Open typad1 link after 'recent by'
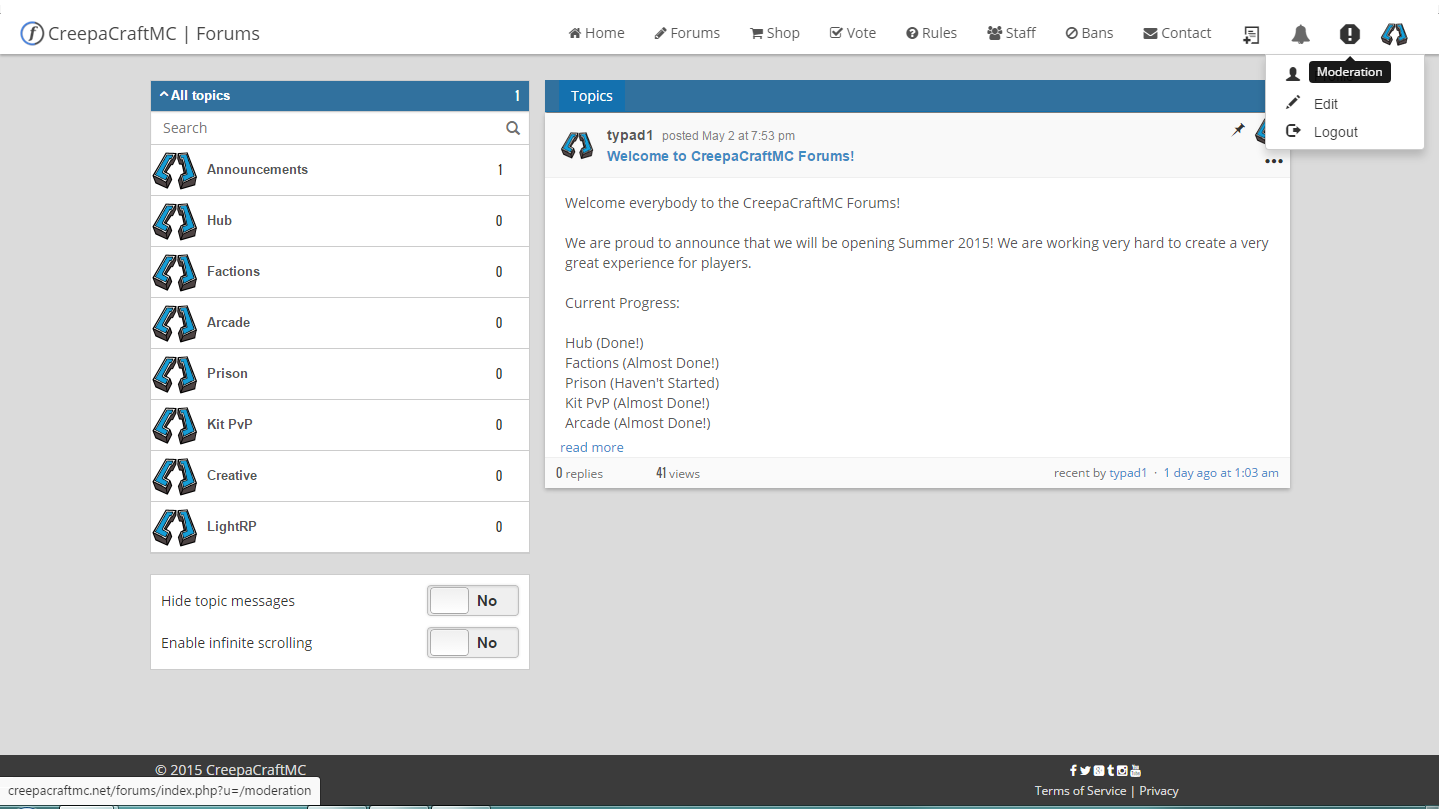Screen dimensions: 1440x809 1128,473
